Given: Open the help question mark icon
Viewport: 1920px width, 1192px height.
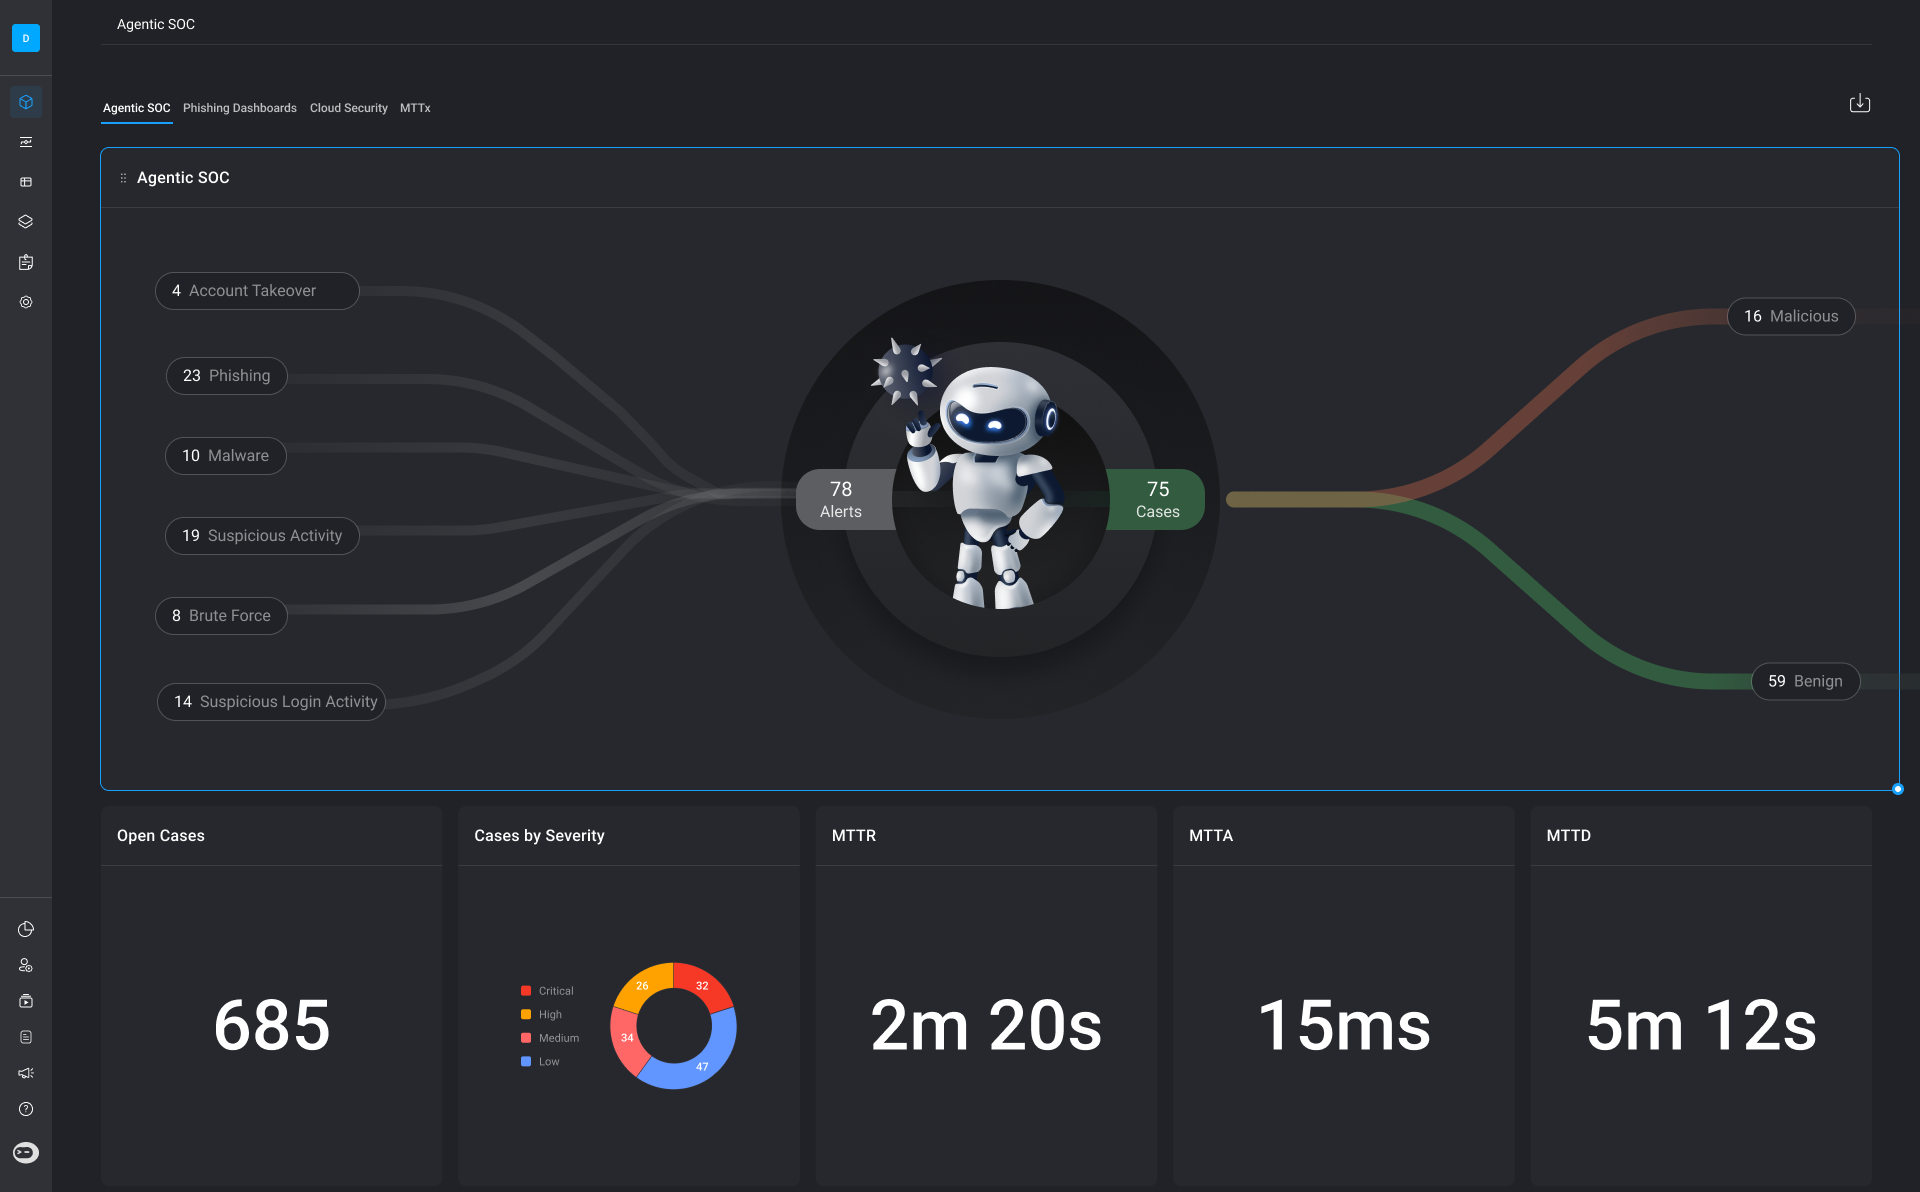Looking at the screenshot, I should tap(26, 1109).
